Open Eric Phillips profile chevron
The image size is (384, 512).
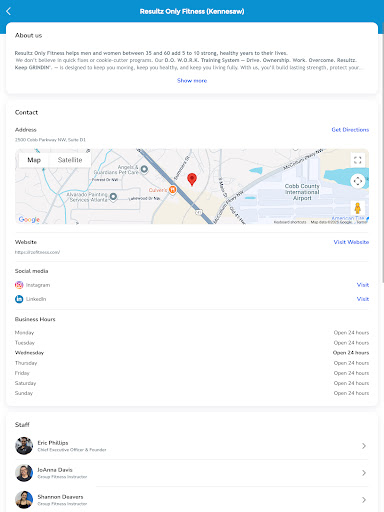(x=364, y=446)
